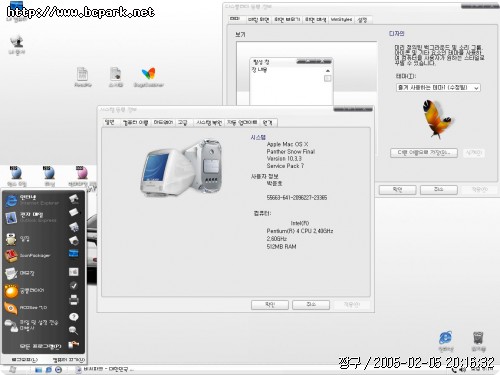Start the orange GOM Player entry

pyautogui.click(x=24, y=291)
